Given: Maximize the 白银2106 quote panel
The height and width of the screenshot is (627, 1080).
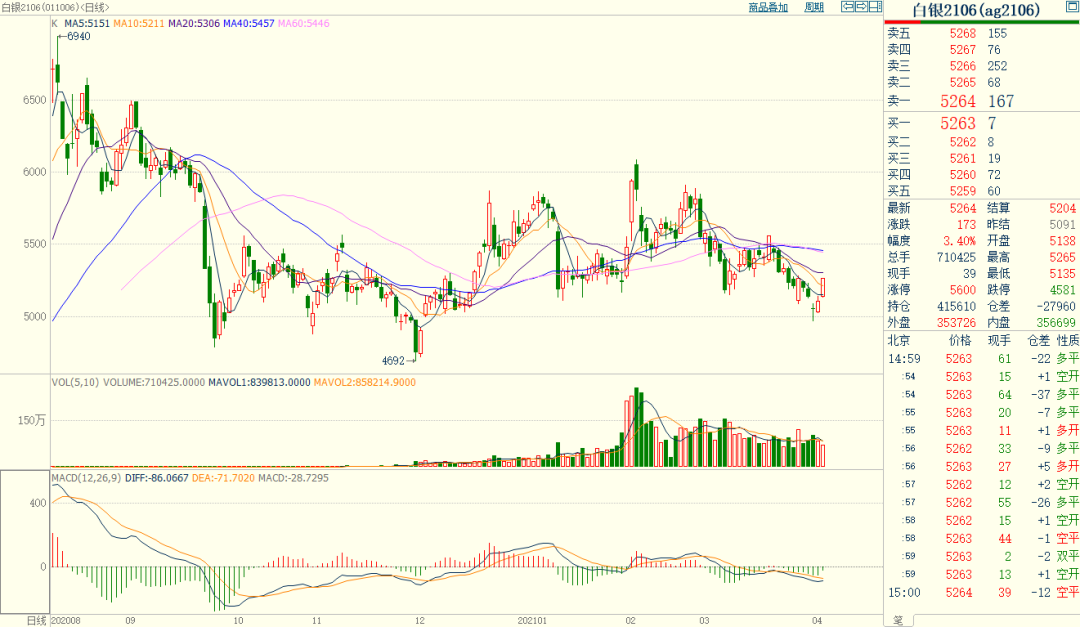Looking at the screenshot, I should click(x=1072, y=7).
